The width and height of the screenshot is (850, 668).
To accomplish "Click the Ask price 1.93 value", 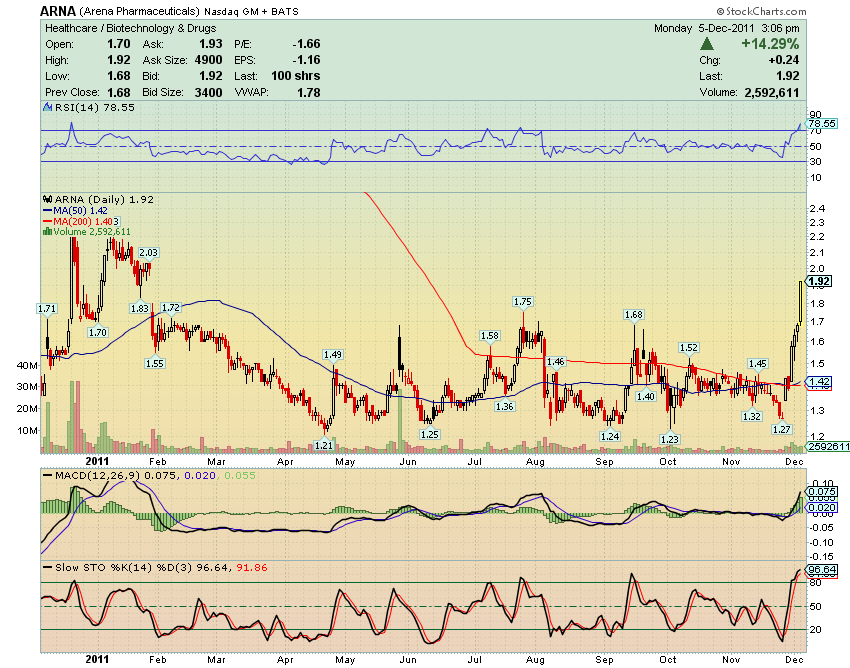I will coord(211,44).
